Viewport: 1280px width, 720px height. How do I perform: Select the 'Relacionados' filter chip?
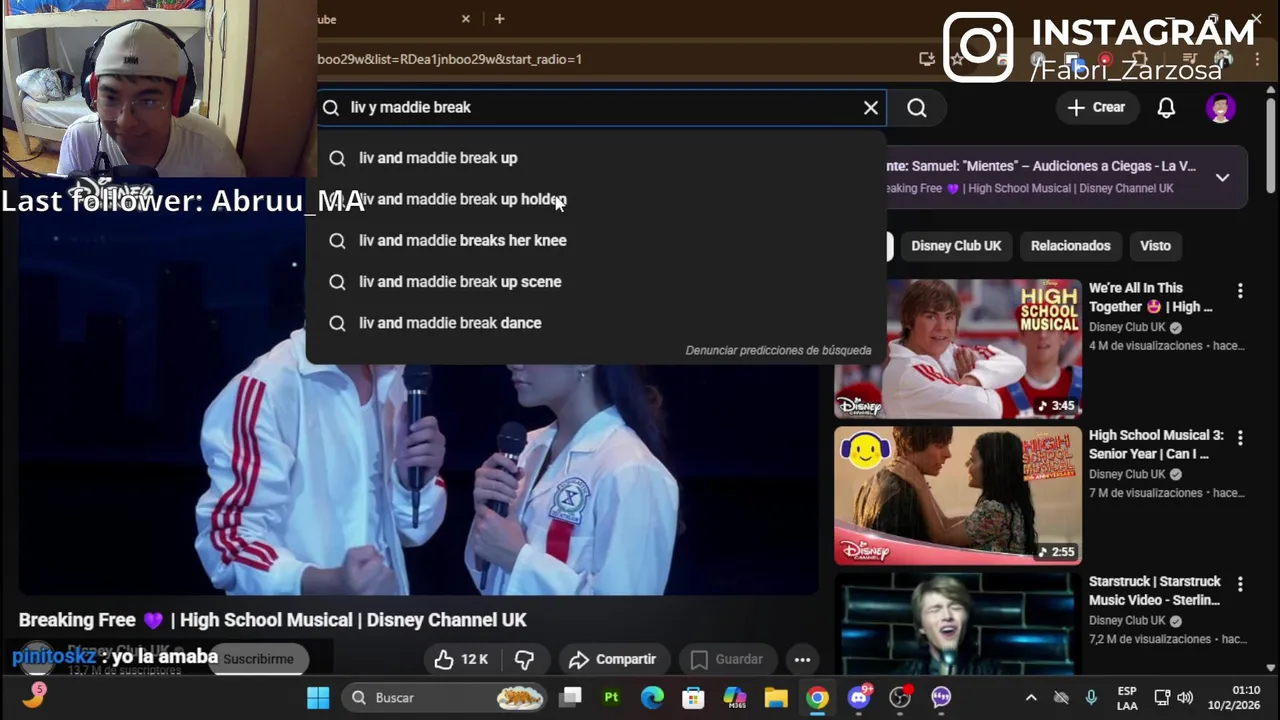pyautogui.click(x=1070, y=246)
